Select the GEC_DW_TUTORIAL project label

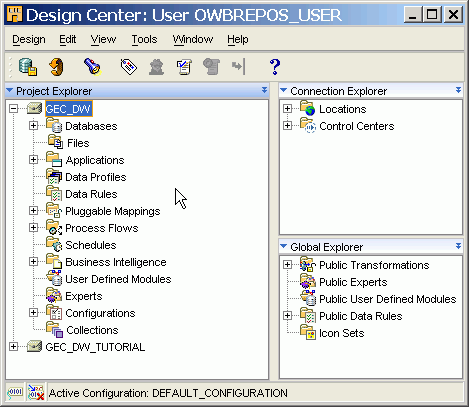pos(95,347)
